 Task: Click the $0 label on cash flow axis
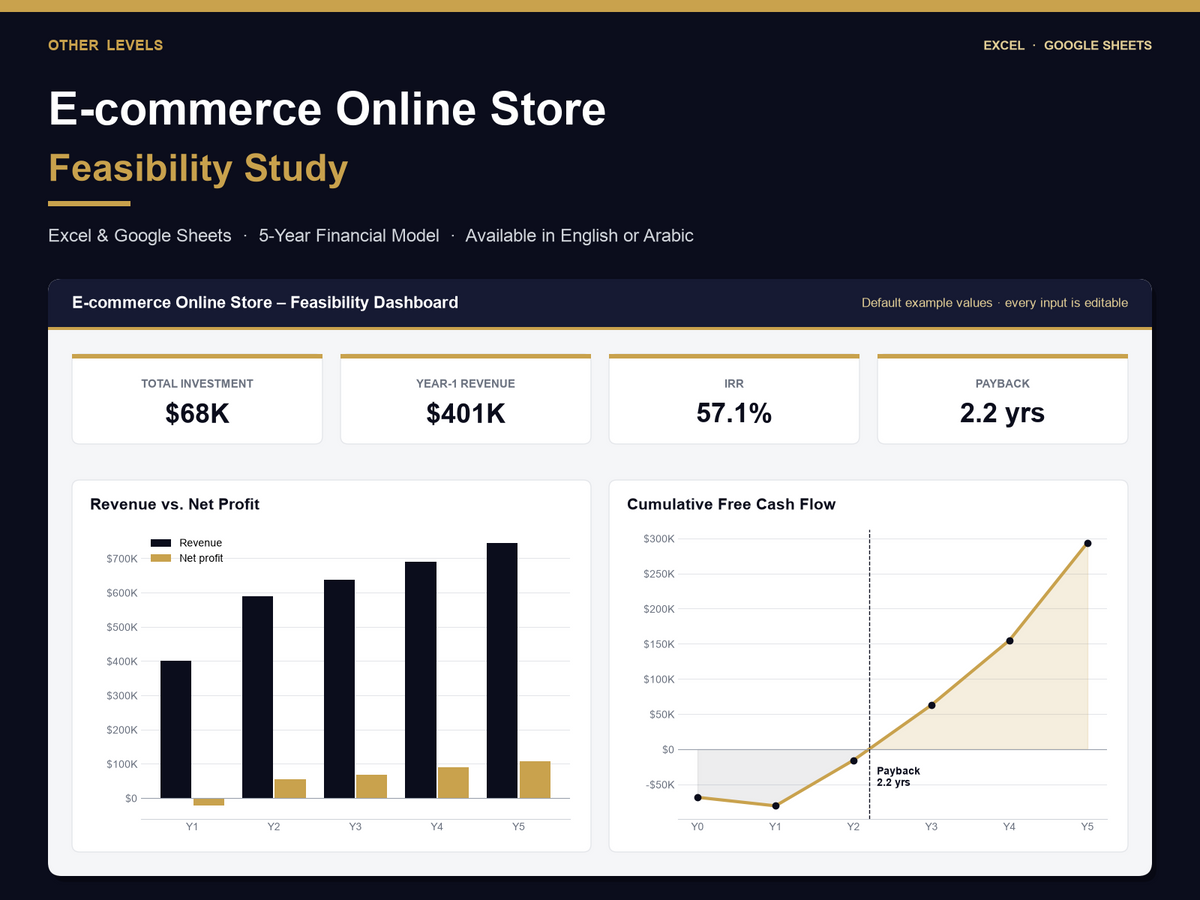pyautogui.click(x=668, y=749)
